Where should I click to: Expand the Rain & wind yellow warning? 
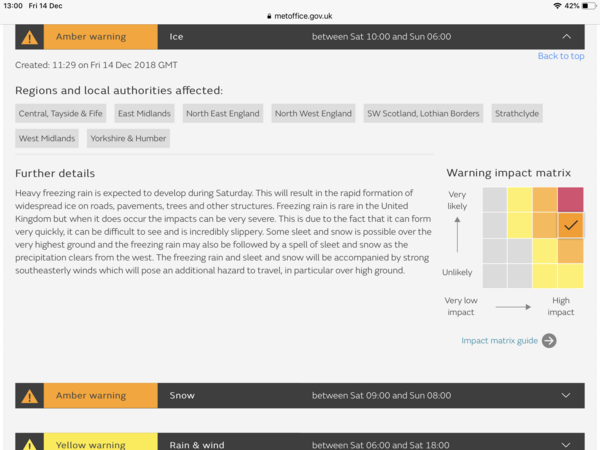click(x=566, y=445)
